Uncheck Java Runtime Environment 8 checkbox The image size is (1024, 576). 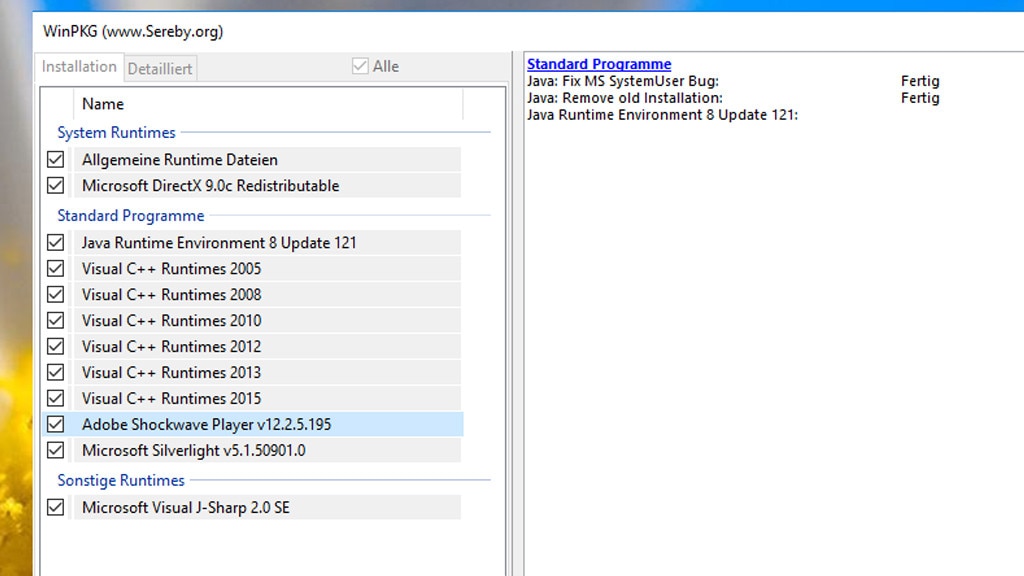click(56, 242)
